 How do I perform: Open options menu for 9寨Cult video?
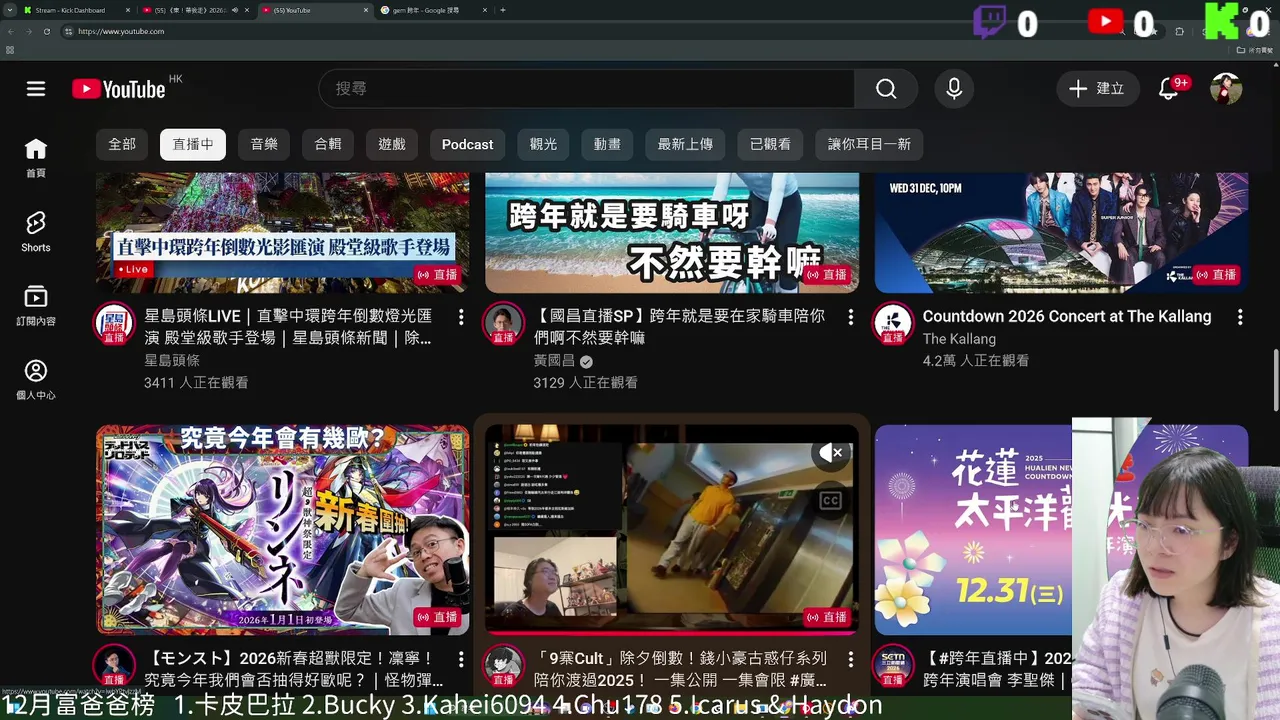[x=851, y=659]
